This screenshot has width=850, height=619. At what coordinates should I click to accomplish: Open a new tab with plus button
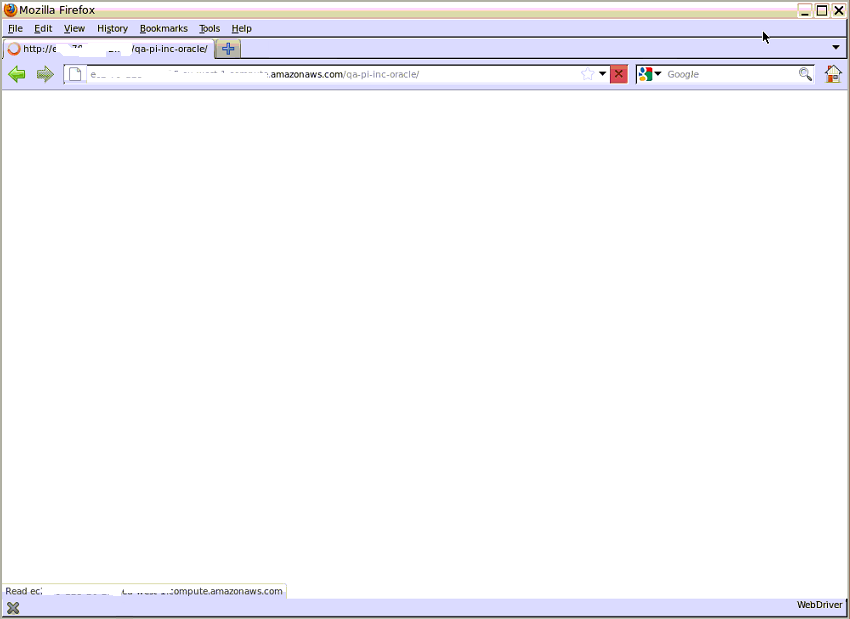point(228,49)
